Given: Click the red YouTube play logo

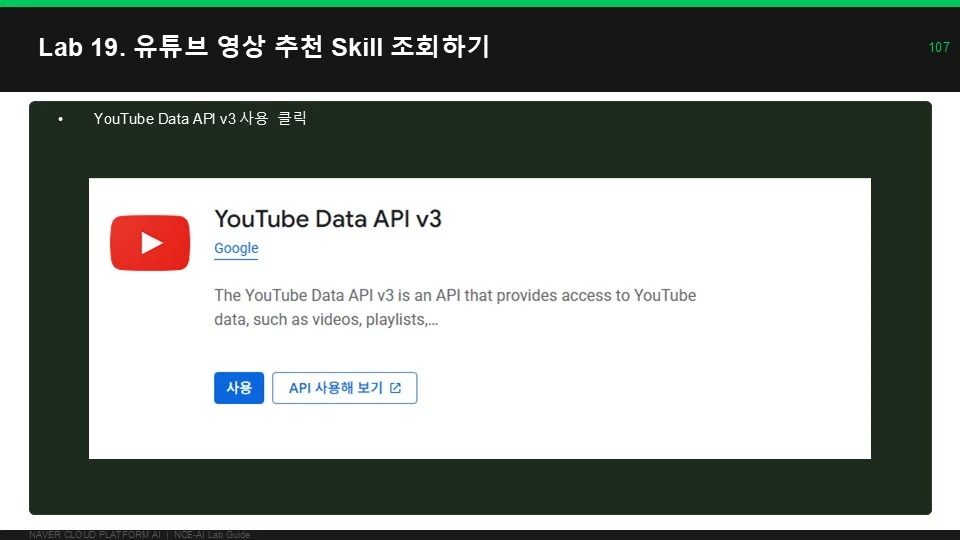Looking at the screenshot, I should tap(150, 242).
